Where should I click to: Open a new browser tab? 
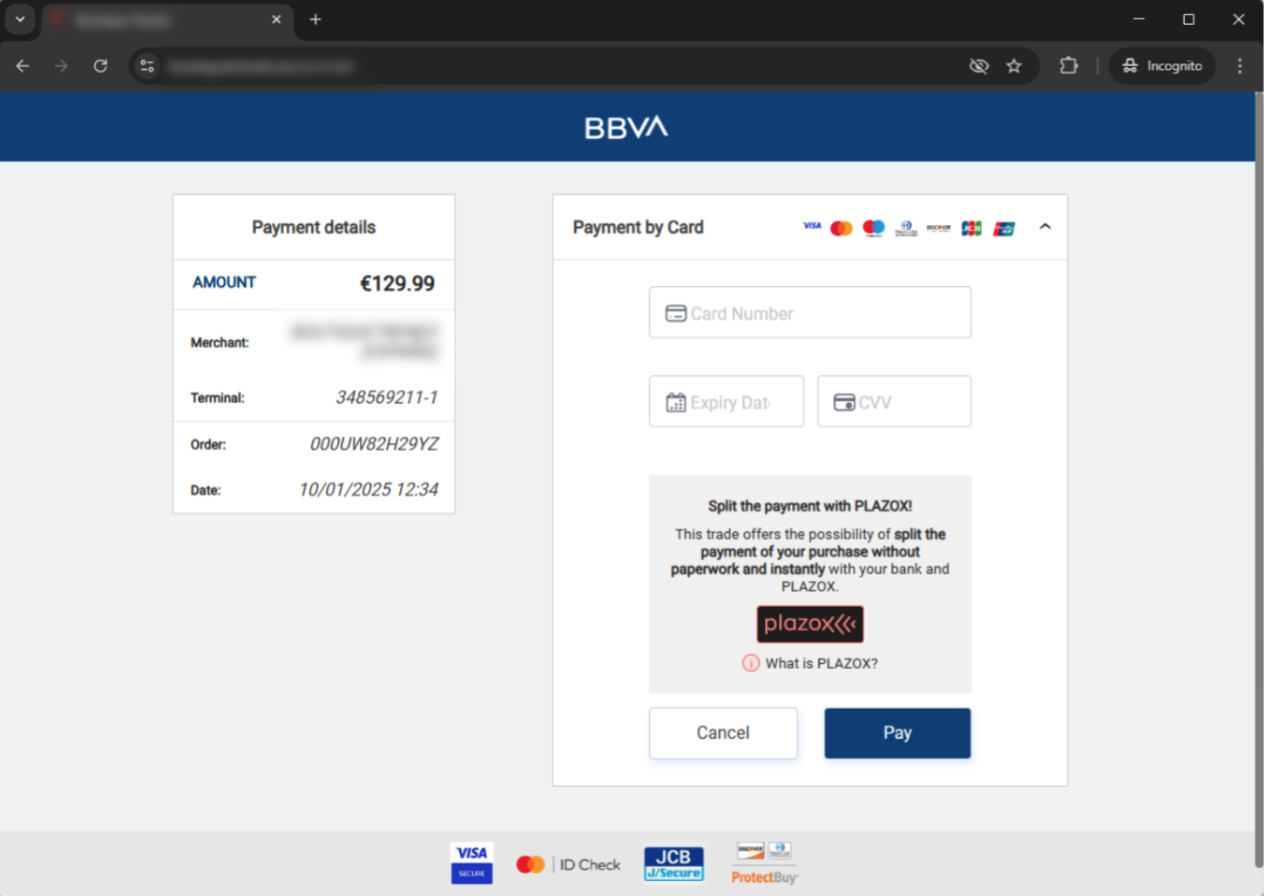316,19
